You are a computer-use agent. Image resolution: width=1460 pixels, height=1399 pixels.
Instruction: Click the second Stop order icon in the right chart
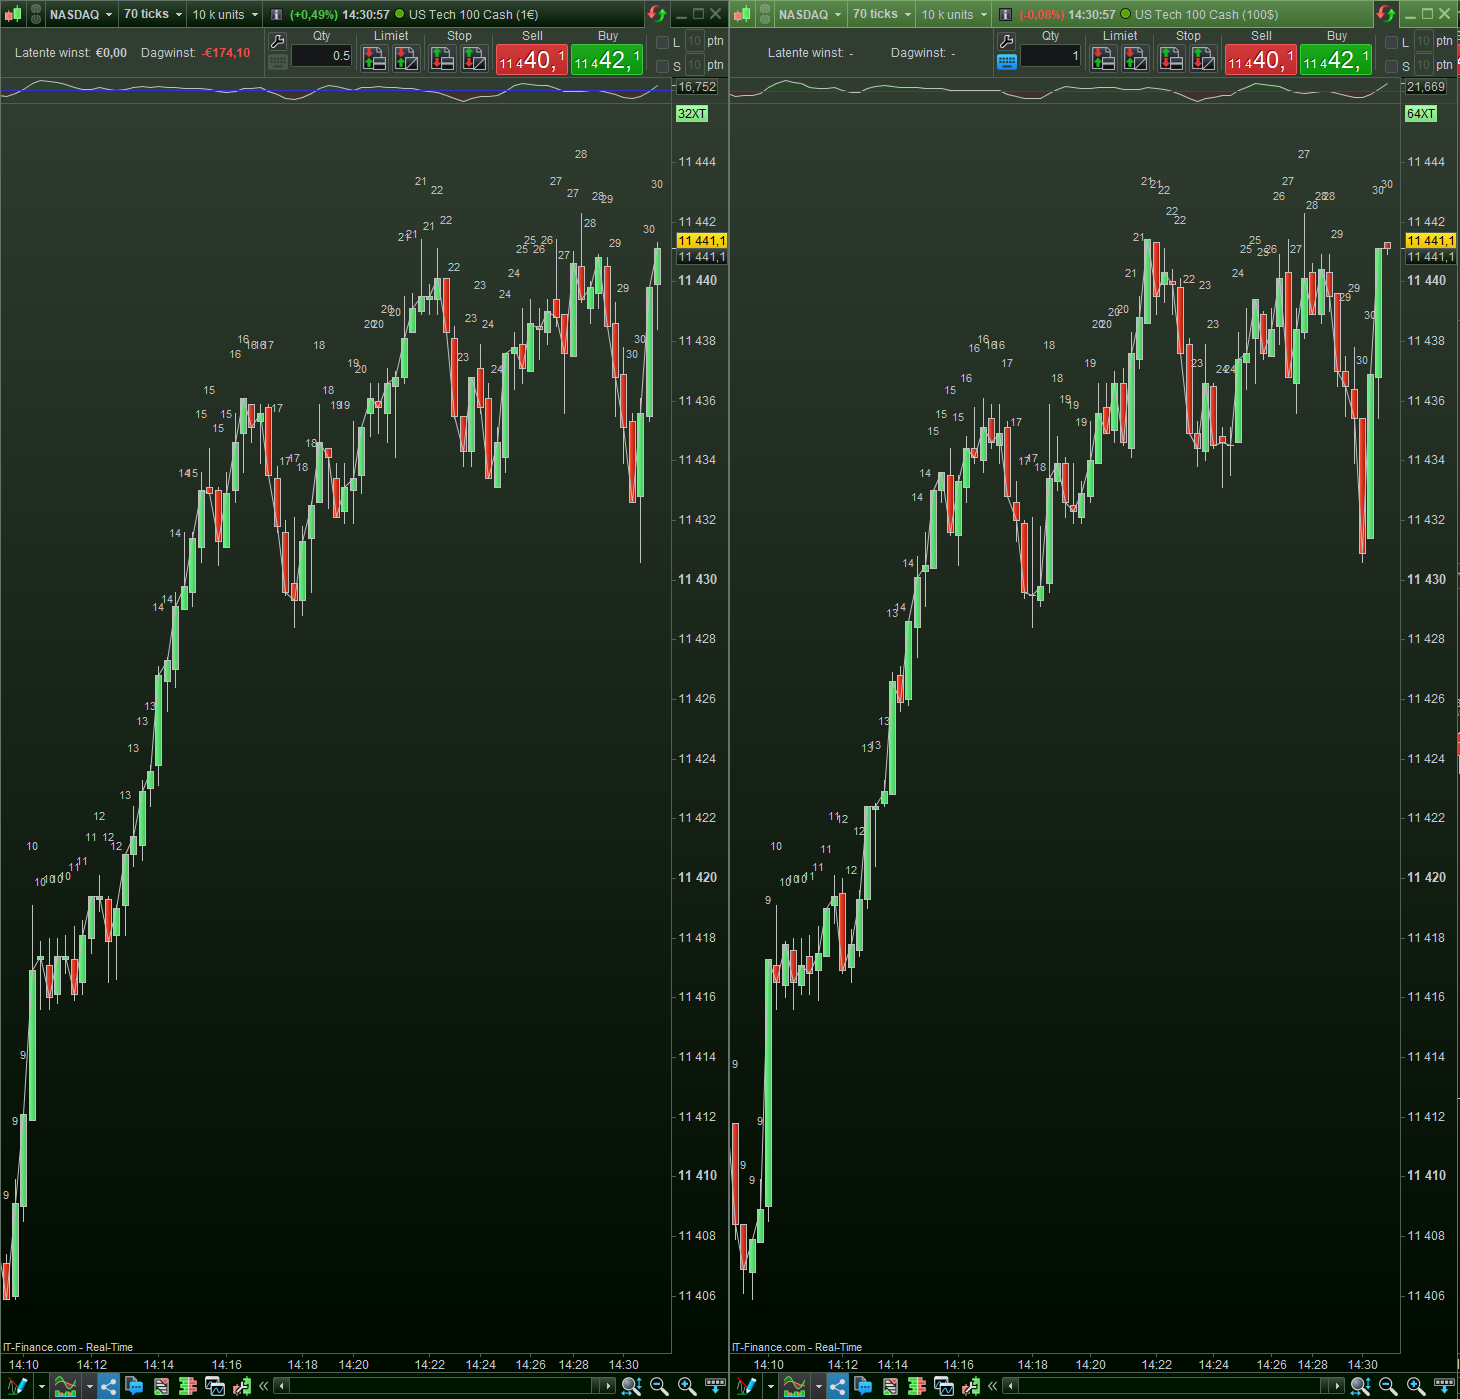[1203, 59]
